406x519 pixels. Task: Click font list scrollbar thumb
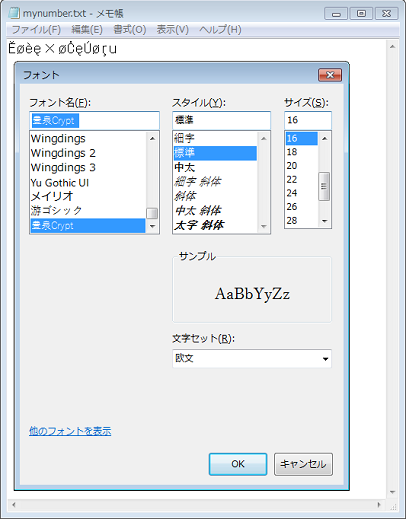pos(152,213)
